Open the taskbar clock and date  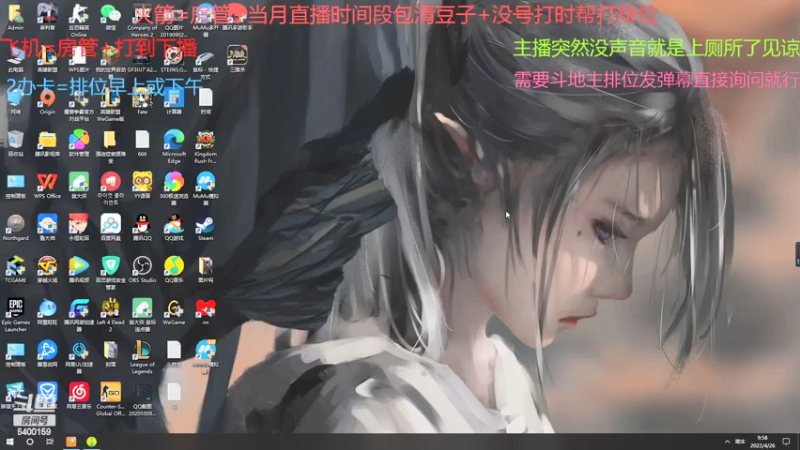point(763,441)
